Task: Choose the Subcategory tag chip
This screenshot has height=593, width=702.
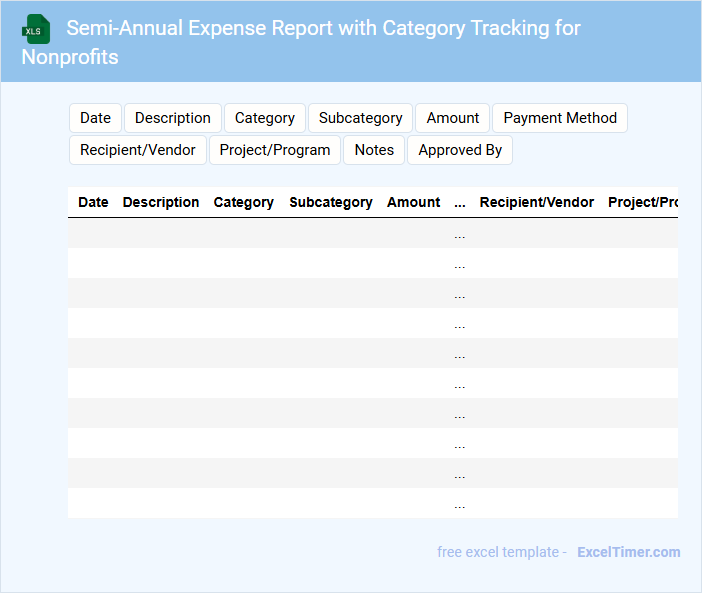Action: point(360,118)
